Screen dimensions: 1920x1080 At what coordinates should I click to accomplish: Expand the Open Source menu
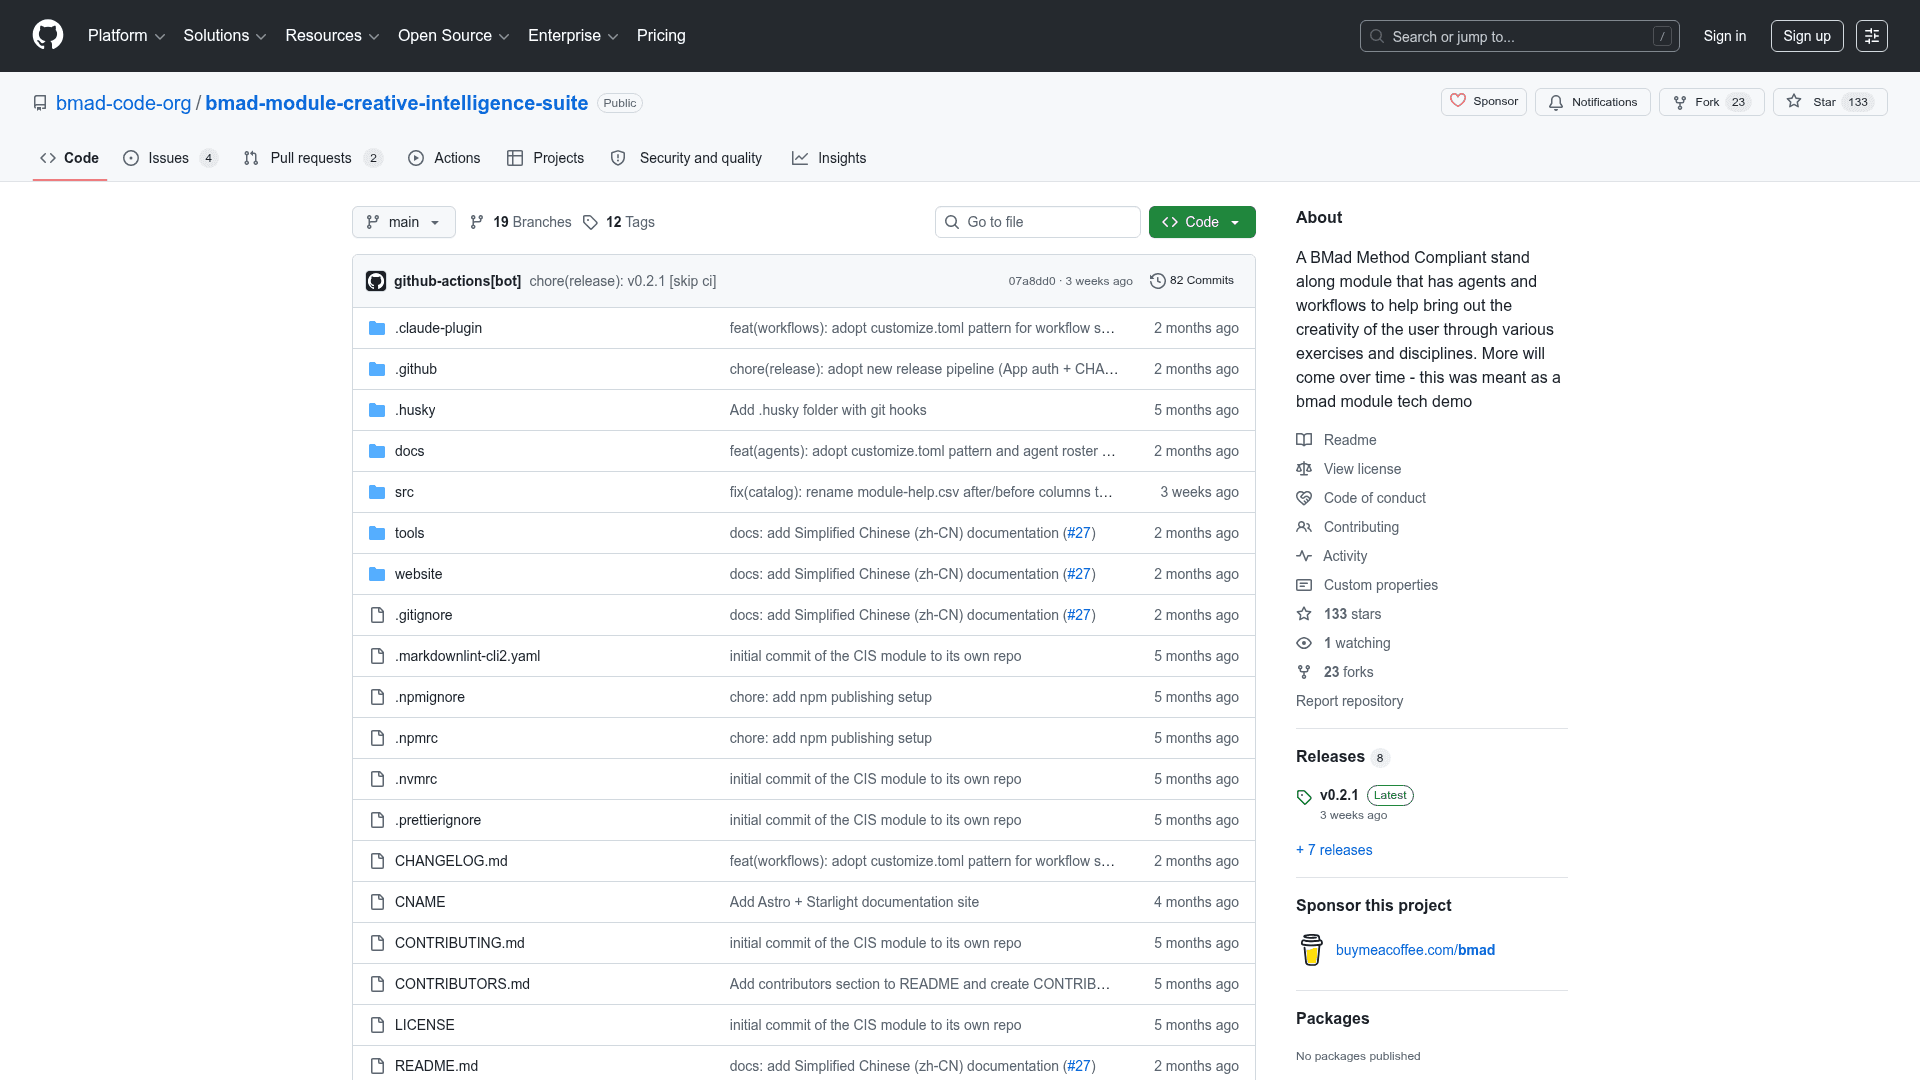(454, 36)
